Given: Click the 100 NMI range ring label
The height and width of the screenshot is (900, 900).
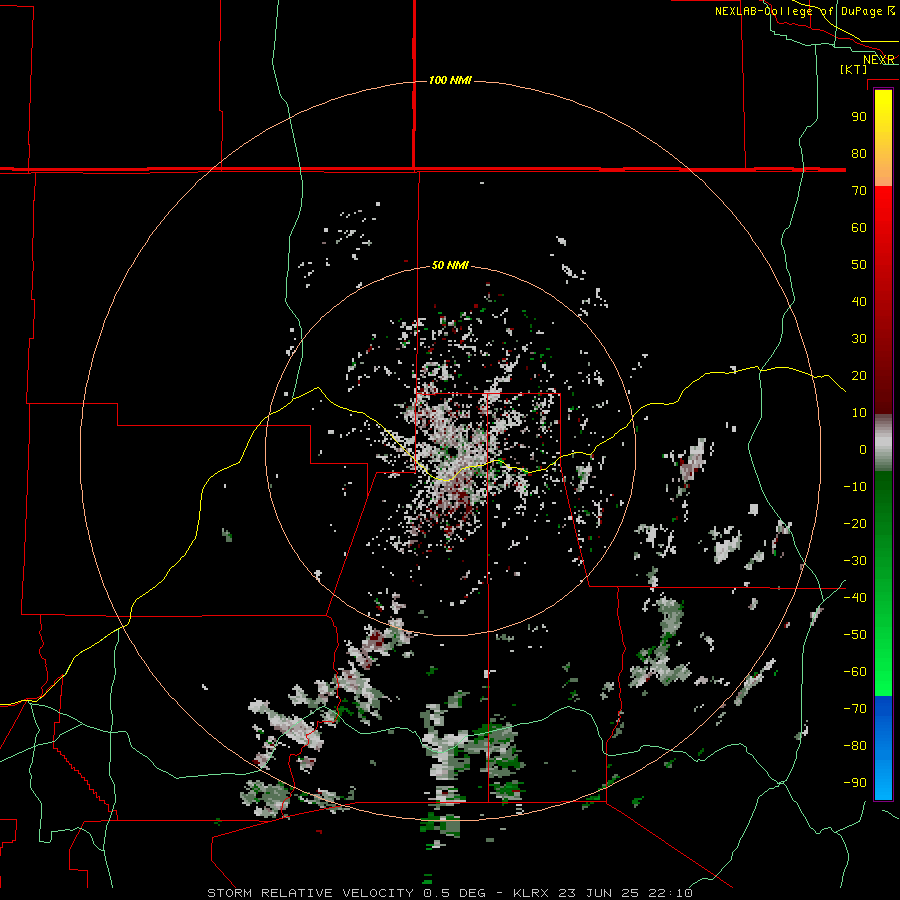Looking at the screenshot, I should coord(450,80).
